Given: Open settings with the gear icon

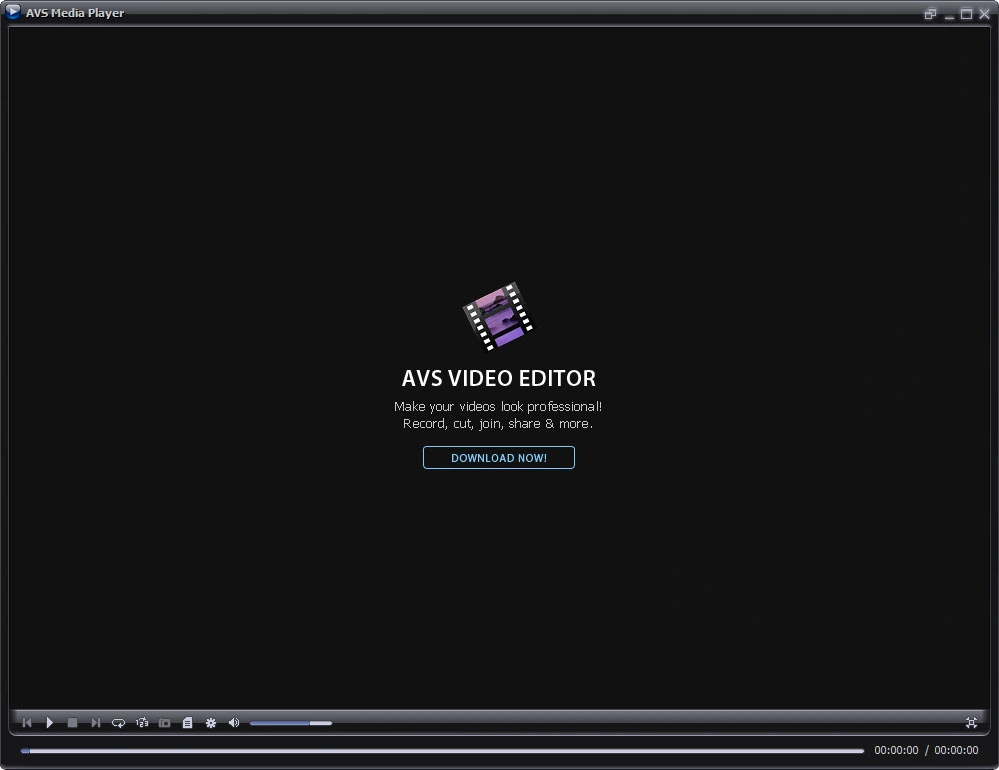Looking at the screenshot, I should click(x=211, y=723).
